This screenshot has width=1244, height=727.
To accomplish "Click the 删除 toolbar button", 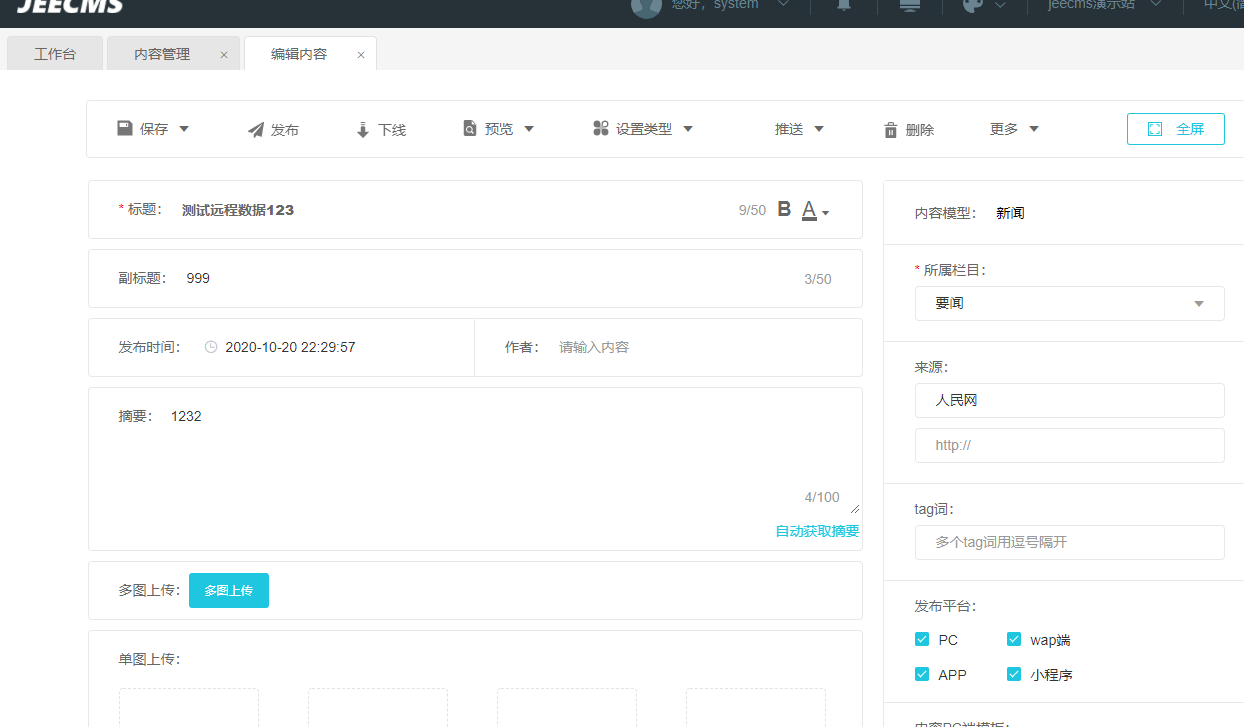I will (x=909, y=130).
